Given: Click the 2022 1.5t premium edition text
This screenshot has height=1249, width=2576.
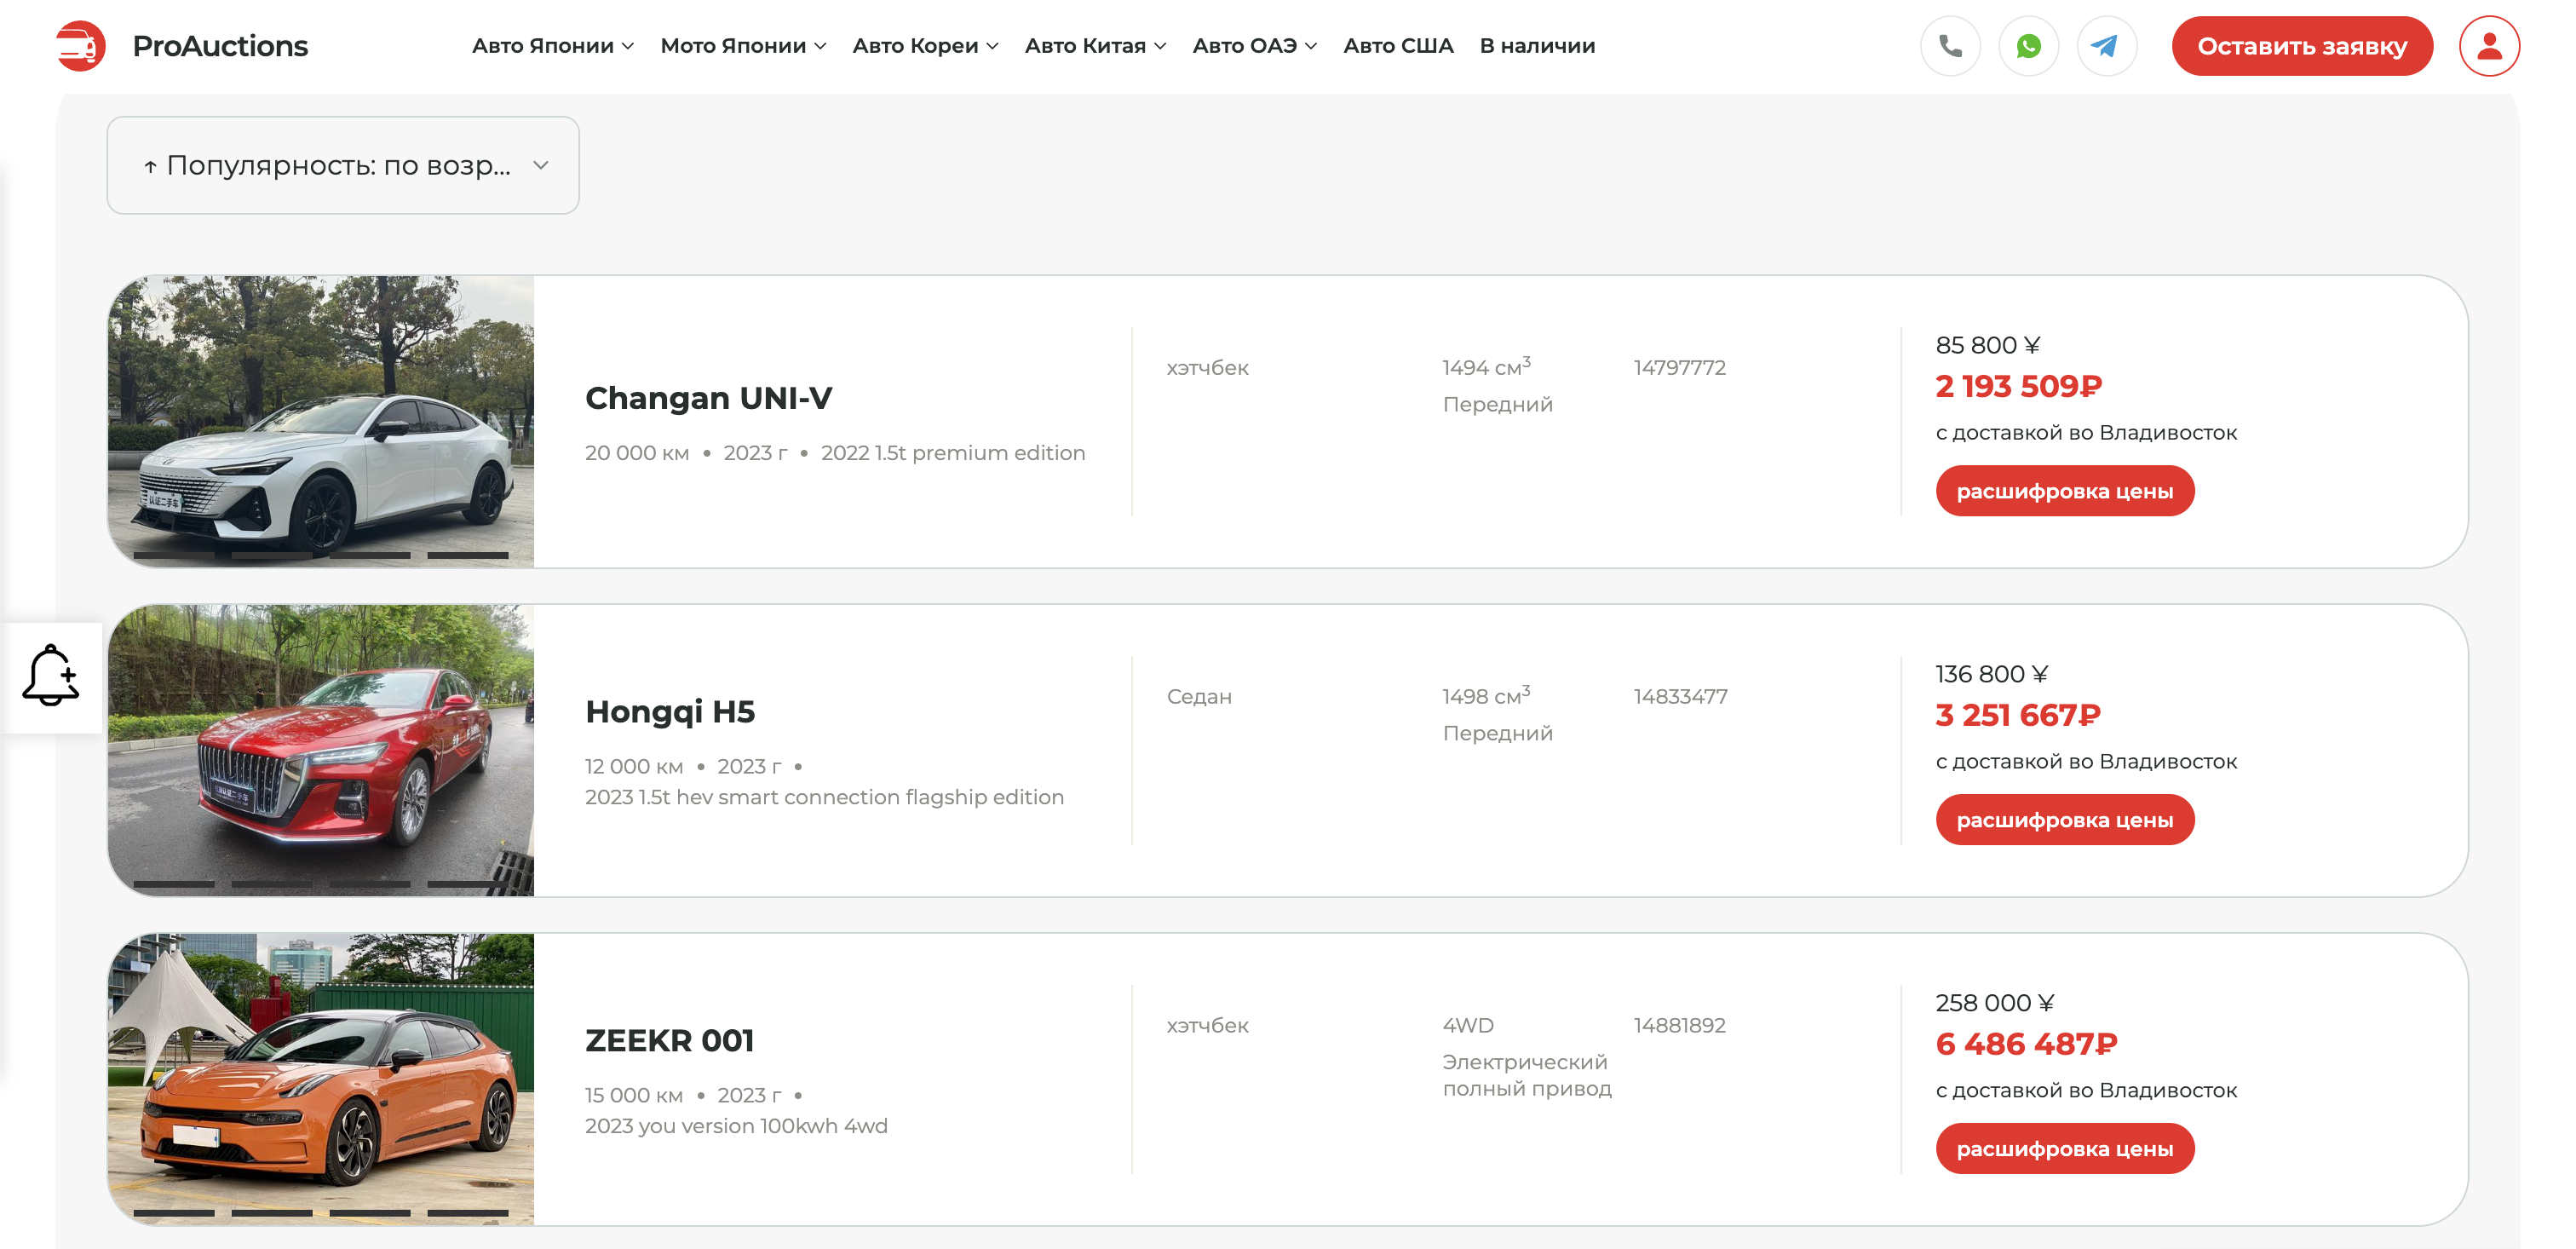Looking at the screenshot, I should coord(952,453).
